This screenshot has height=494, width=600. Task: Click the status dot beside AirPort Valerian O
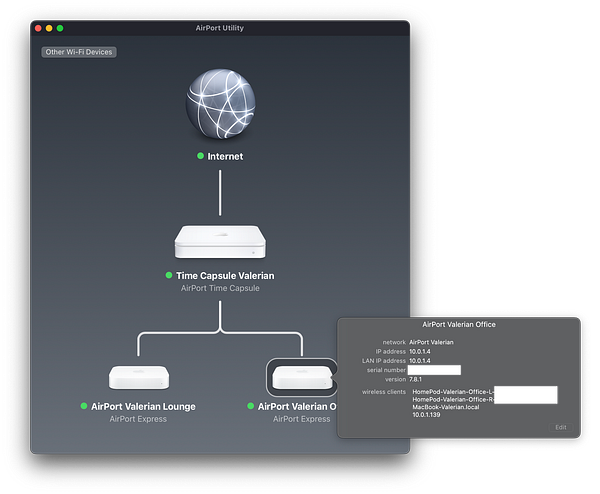[x=251, y=406]
